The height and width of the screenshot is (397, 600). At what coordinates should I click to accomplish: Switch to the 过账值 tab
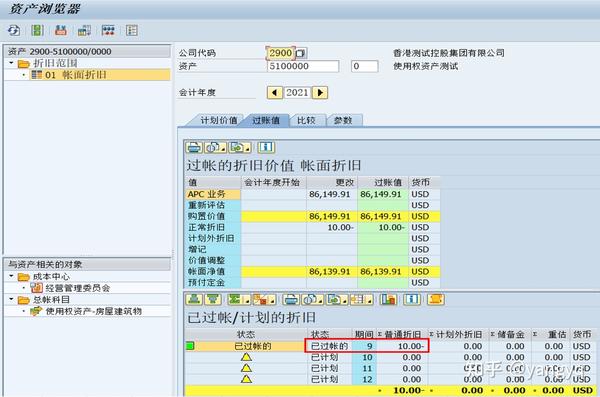(x=266, y=121)
